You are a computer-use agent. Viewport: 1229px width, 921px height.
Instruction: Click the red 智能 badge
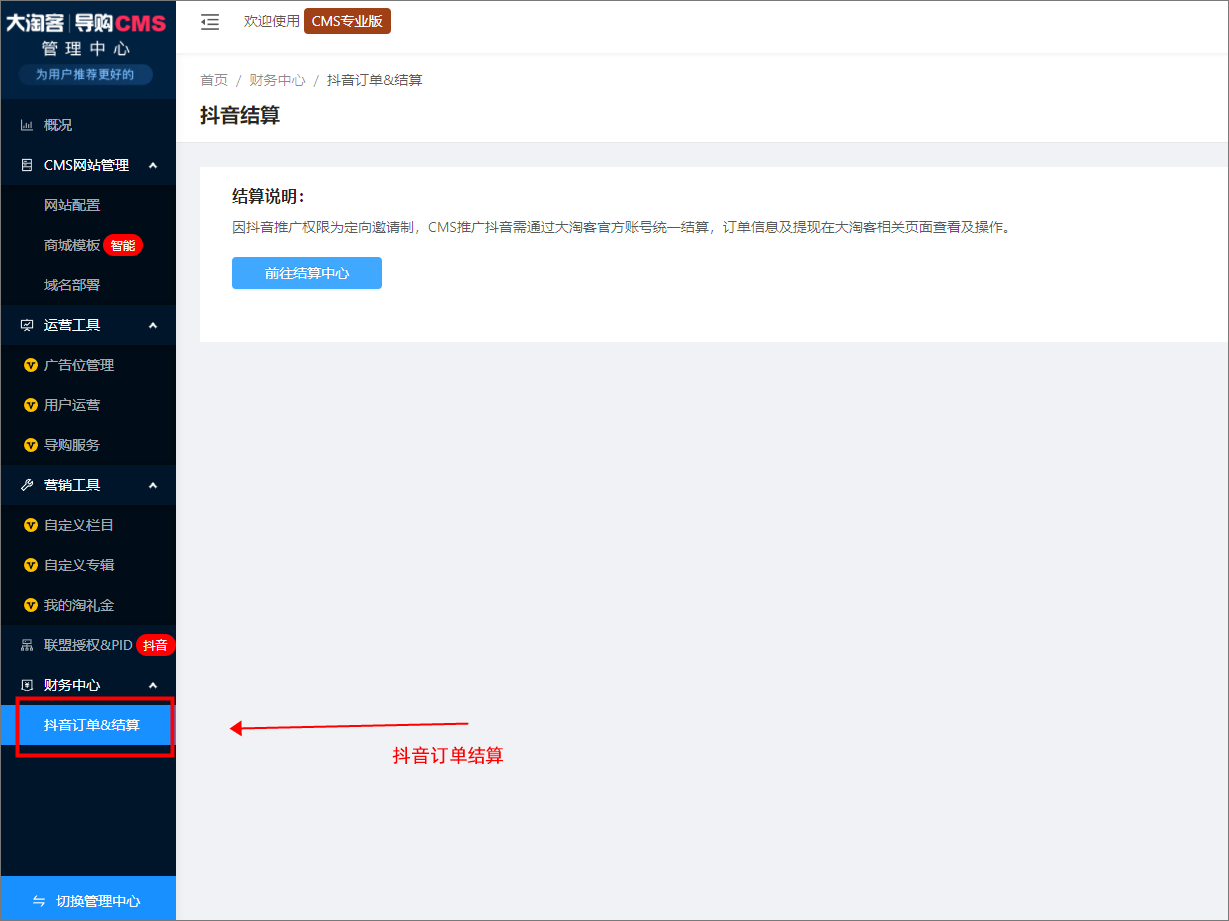click(x=123, y=245)
